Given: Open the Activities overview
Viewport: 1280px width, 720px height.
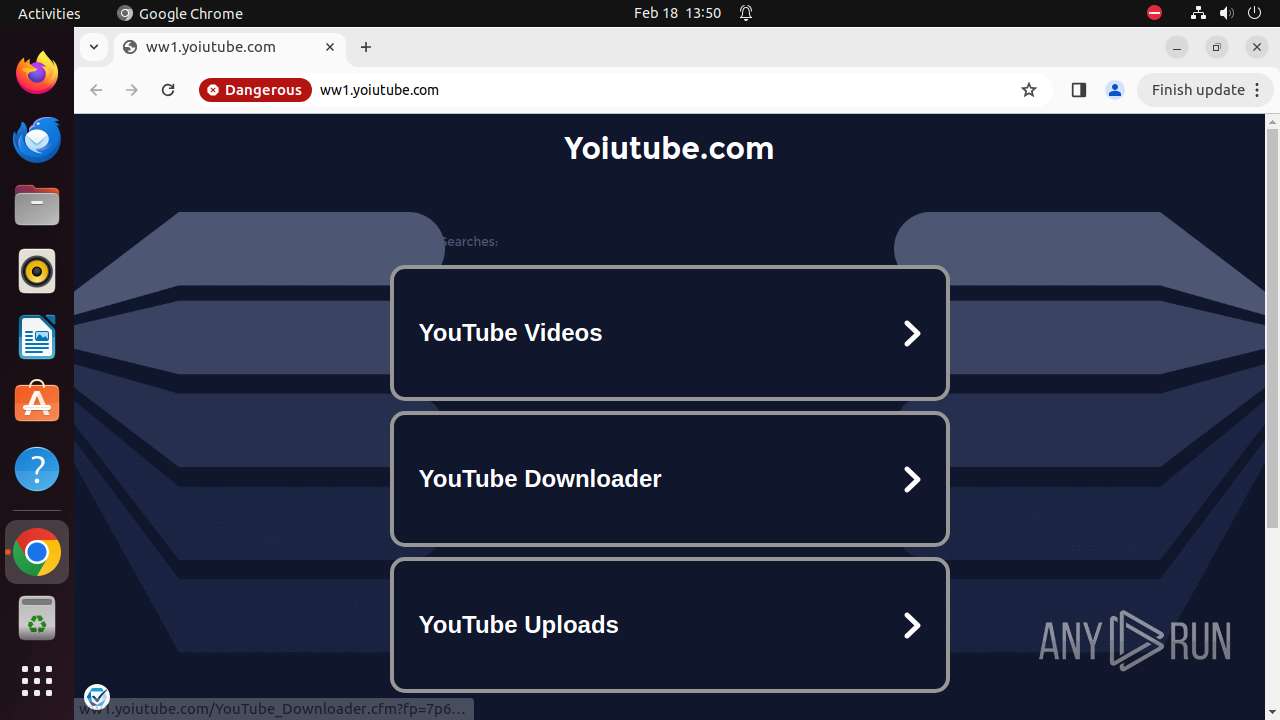Looking at the screenshot, I should coord(49,13).
